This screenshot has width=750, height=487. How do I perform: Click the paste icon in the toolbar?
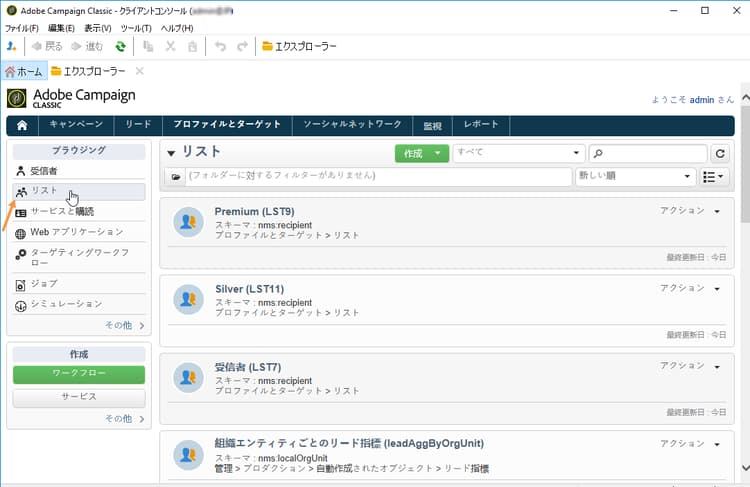click(192, 46)
